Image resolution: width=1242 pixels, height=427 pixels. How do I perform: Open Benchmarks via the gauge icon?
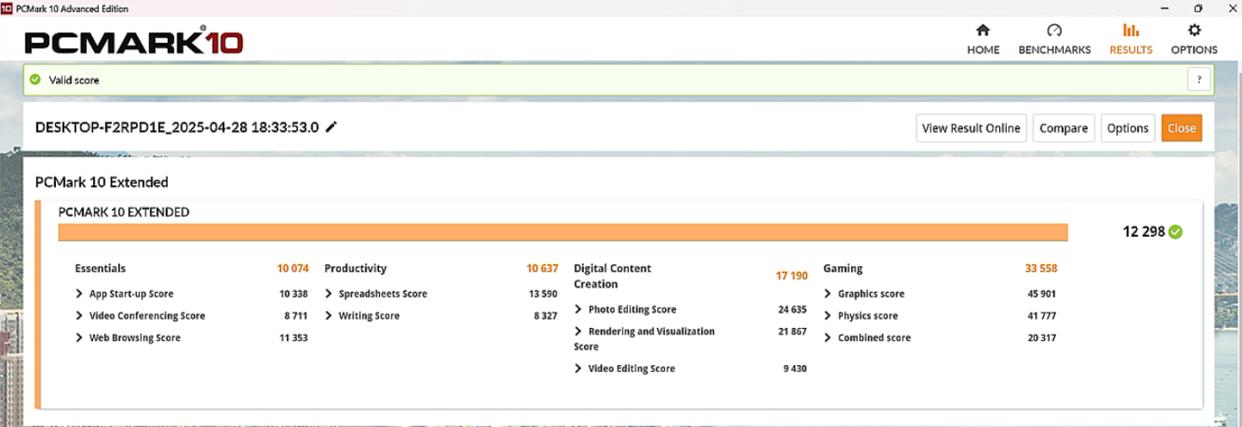[1053, 31]
